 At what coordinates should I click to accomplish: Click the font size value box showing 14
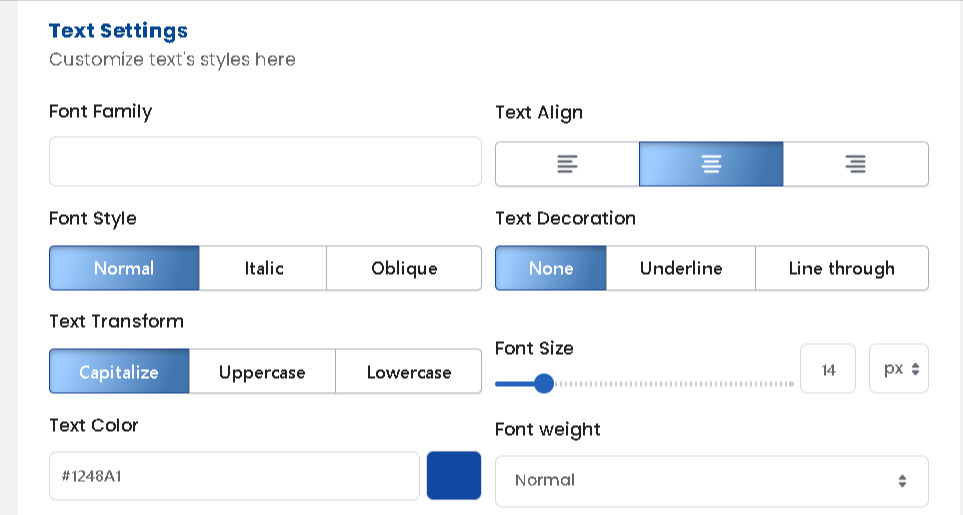tap(828, 369)
